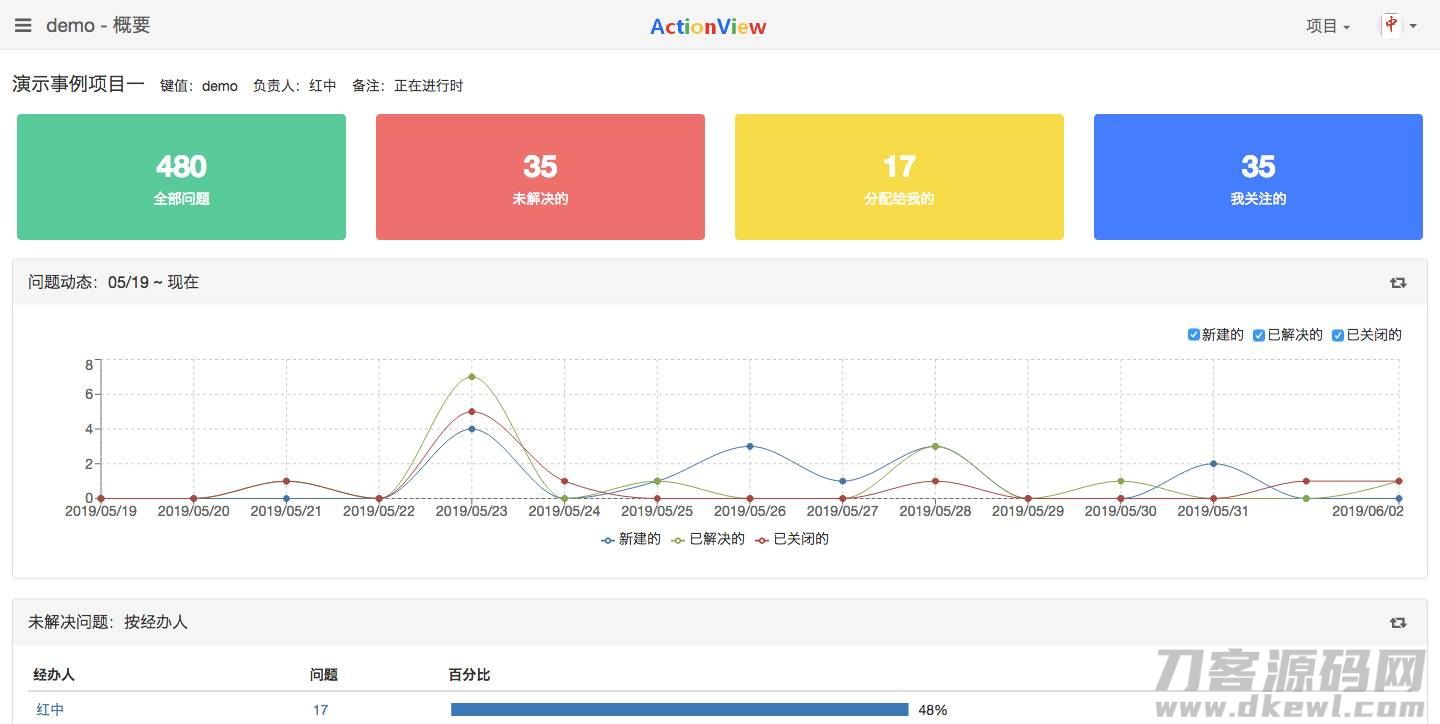Open assignee link 红中 in table
This screenshot has width=1440, height=724.
coord(50,710)
